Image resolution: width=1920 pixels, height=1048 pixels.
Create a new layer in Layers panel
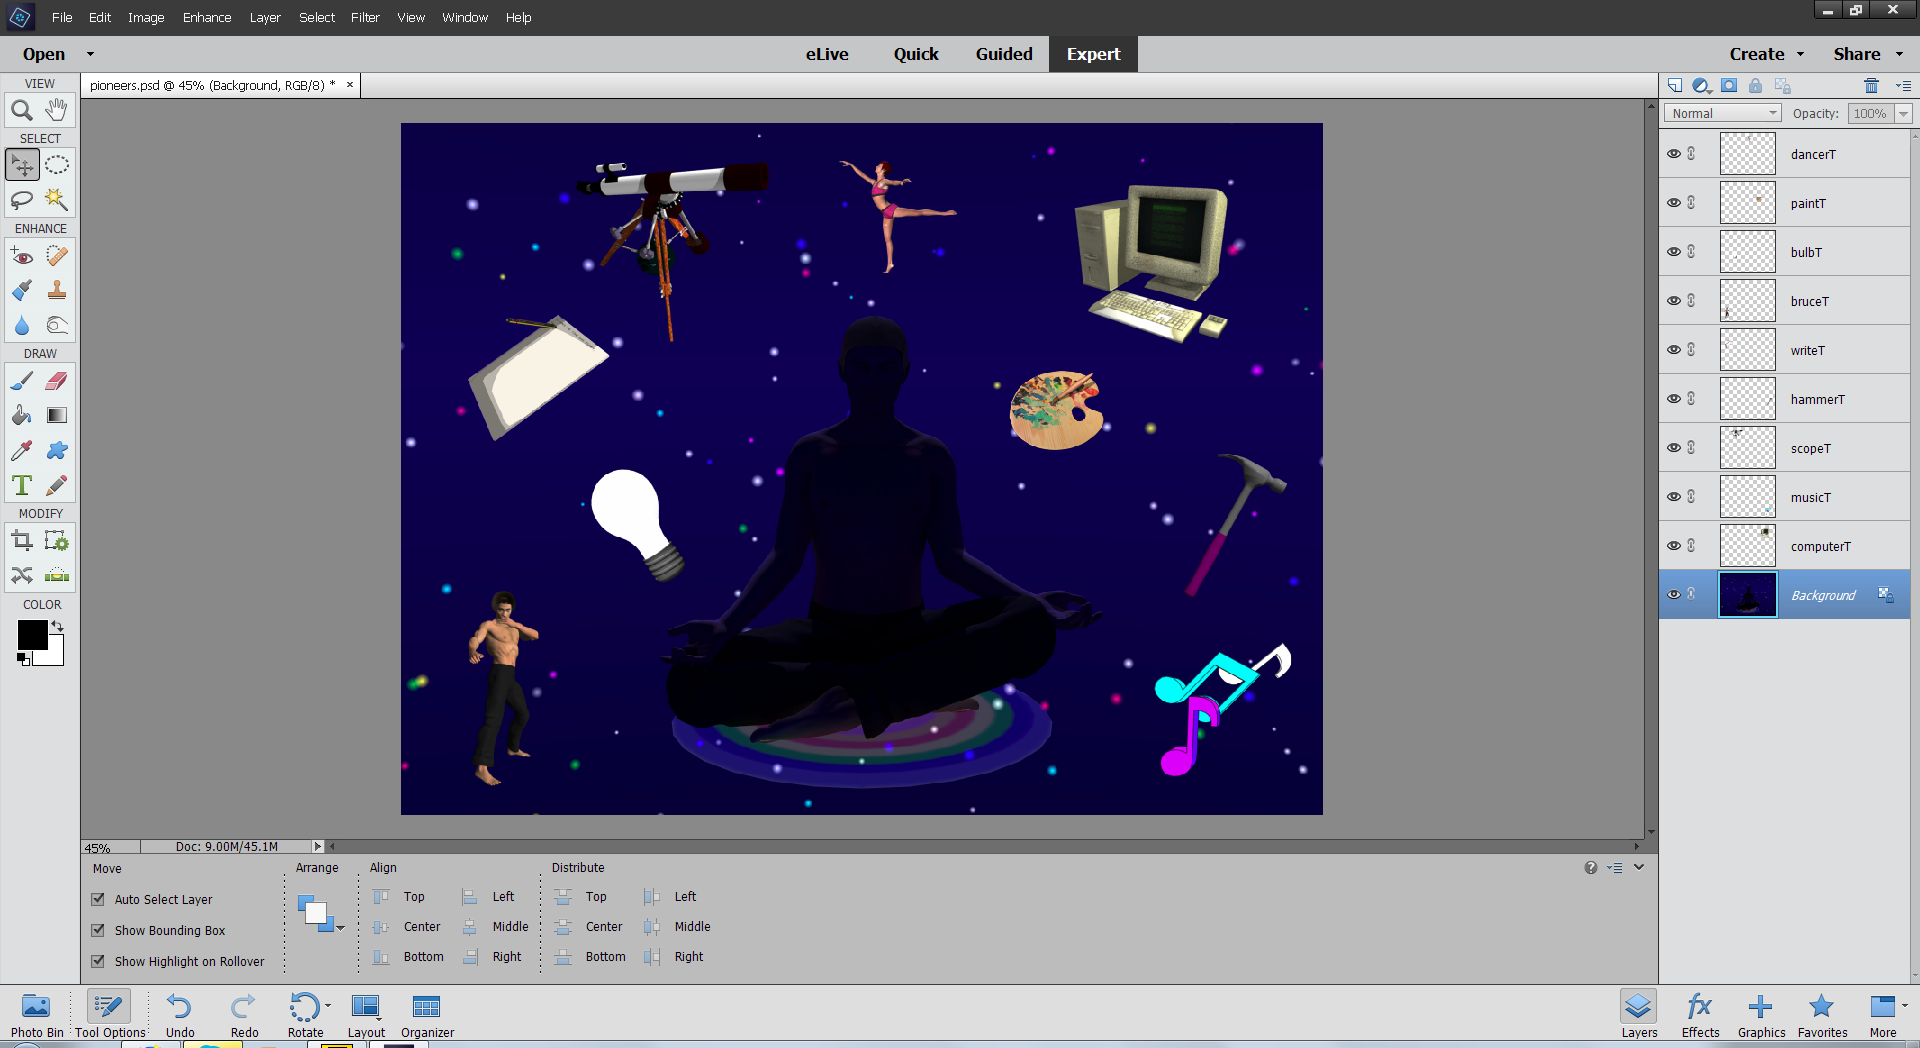[1675, 86]
